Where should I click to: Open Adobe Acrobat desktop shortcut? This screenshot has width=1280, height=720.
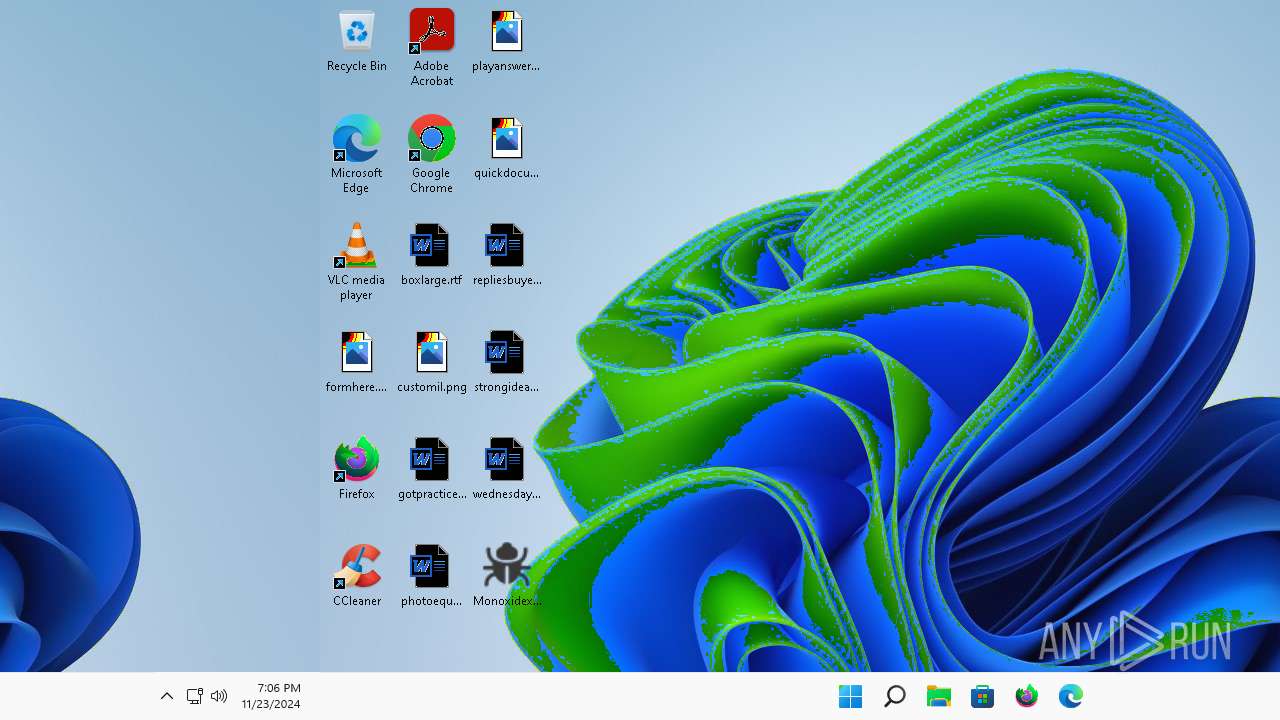click(x=432, y=48)
